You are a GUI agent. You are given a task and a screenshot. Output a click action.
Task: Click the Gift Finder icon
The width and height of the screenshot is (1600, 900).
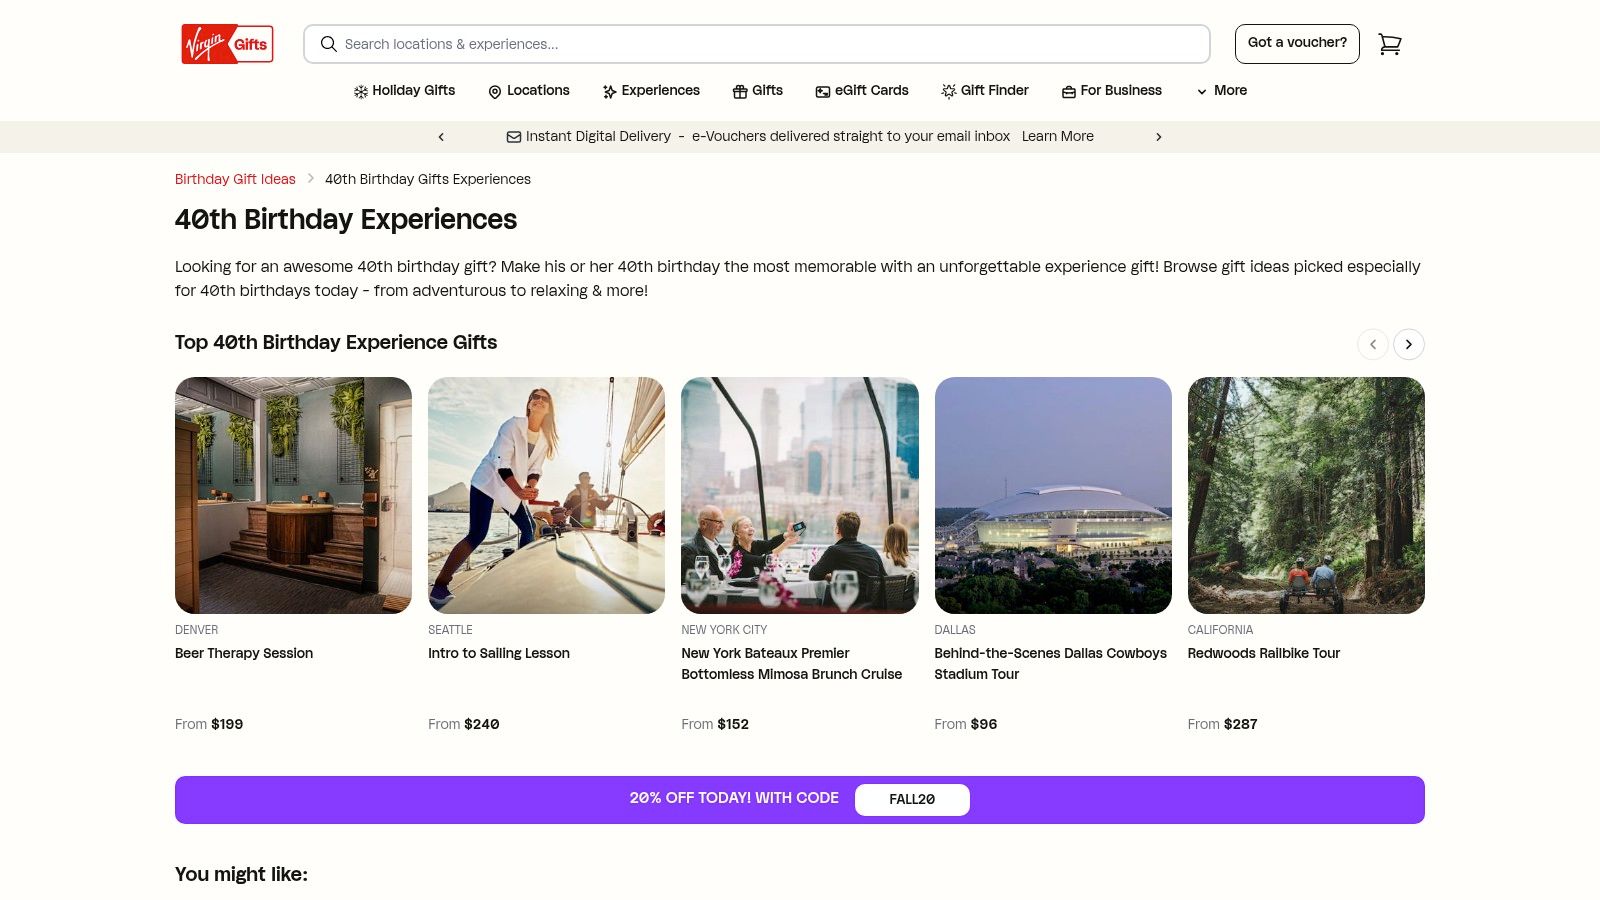[x=948, y=92]
